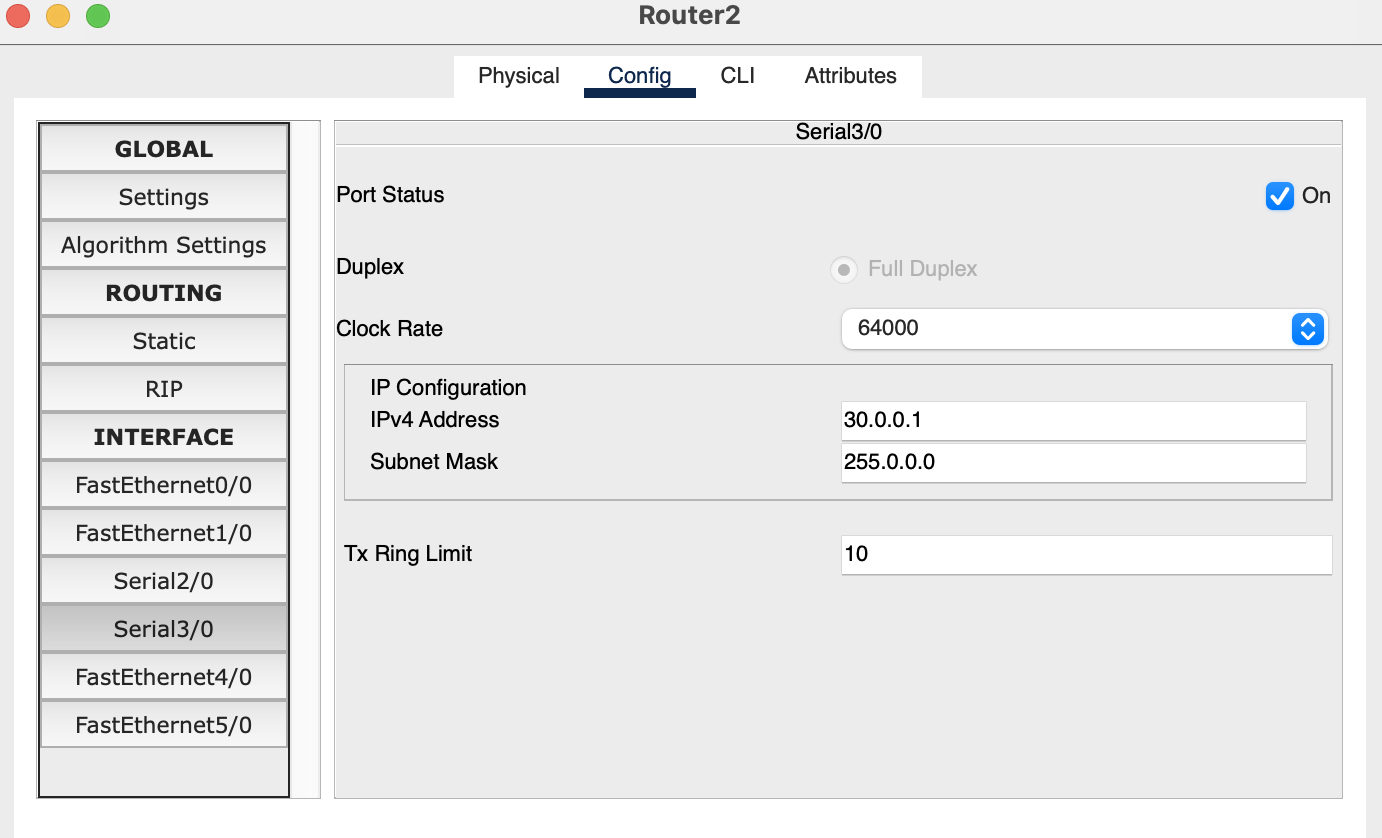Switch to the CLI tab
This screenshot has width=1382, height=838.
[x=738, y=76]
